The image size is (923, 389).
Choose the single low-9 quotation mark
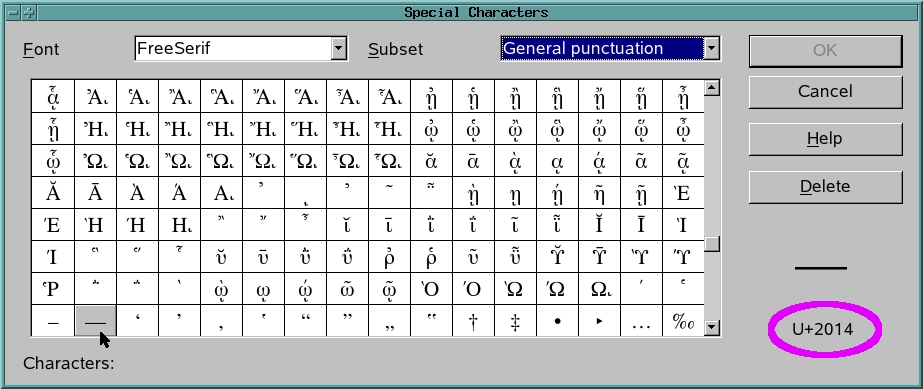[x=221, y=321]
